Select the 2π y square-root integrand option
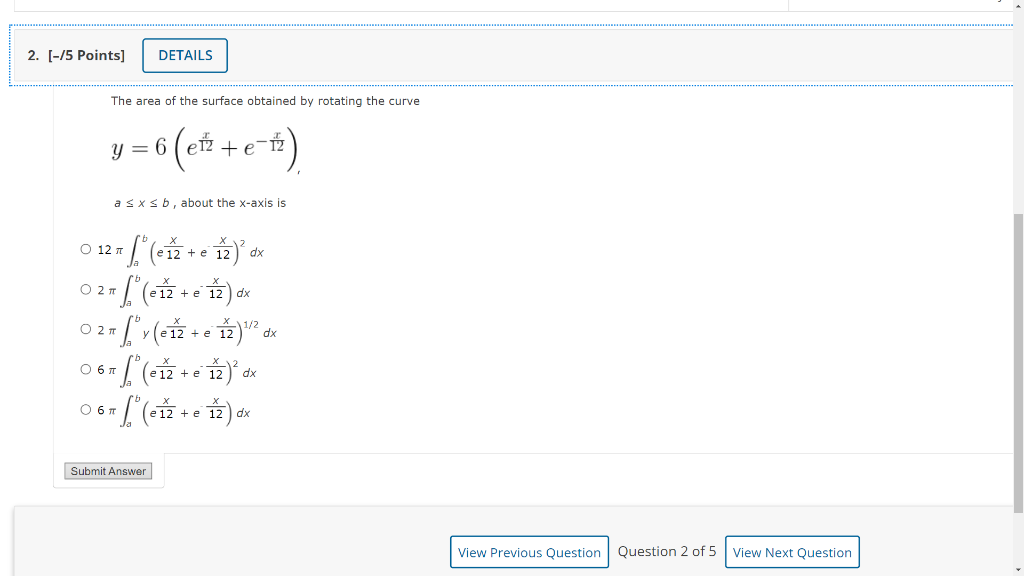This screenshot has width=1024, height=576. (86, 330)
